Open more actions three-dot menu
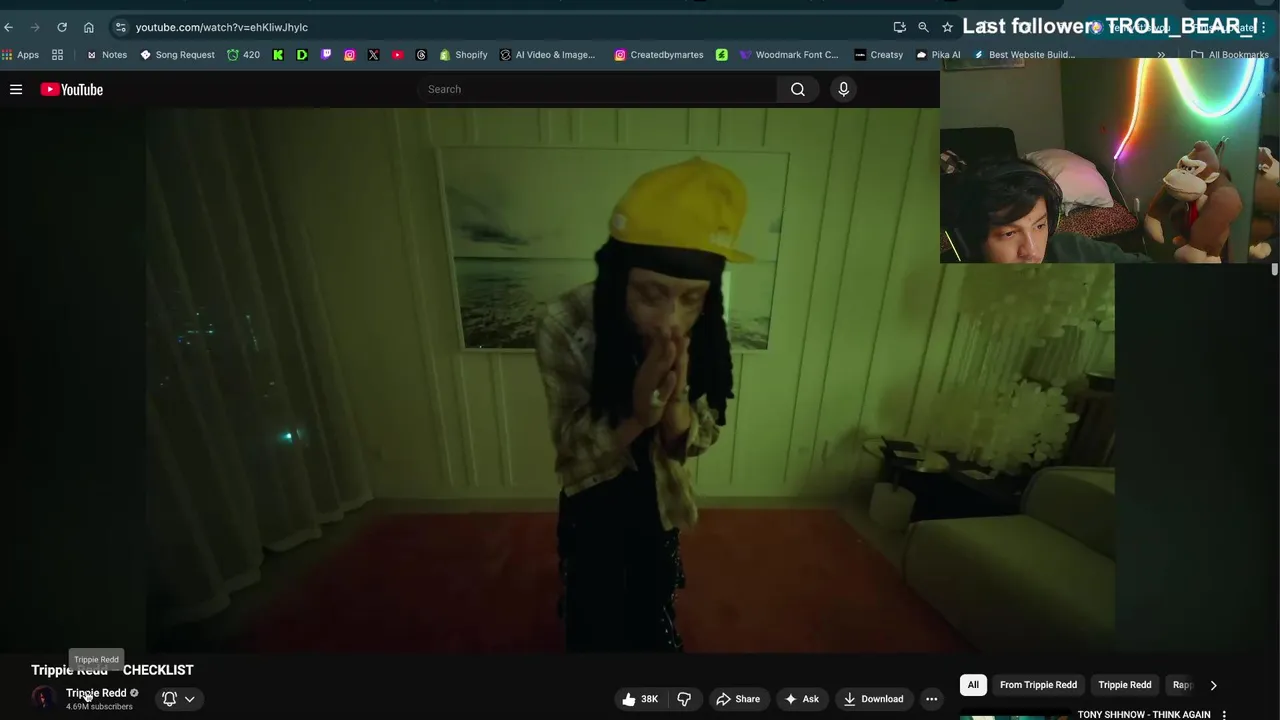Viewport: 1280px width, 720px height. (931, 699)
